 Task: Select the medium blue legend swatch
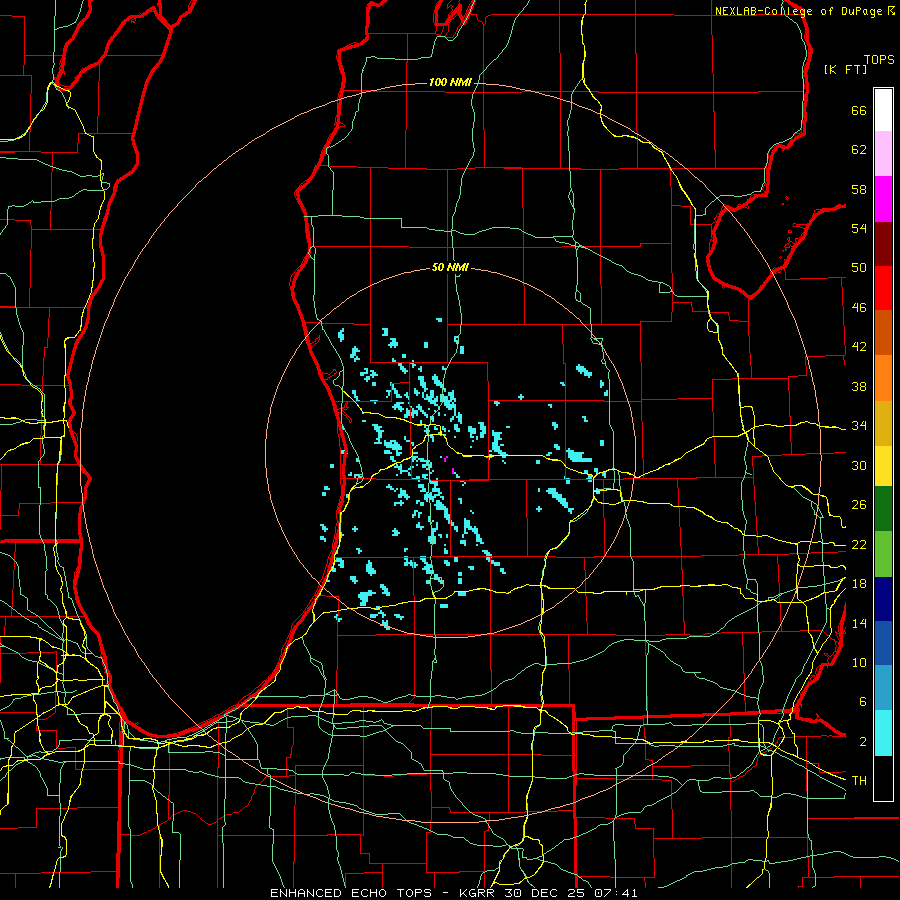click(883, 644)
